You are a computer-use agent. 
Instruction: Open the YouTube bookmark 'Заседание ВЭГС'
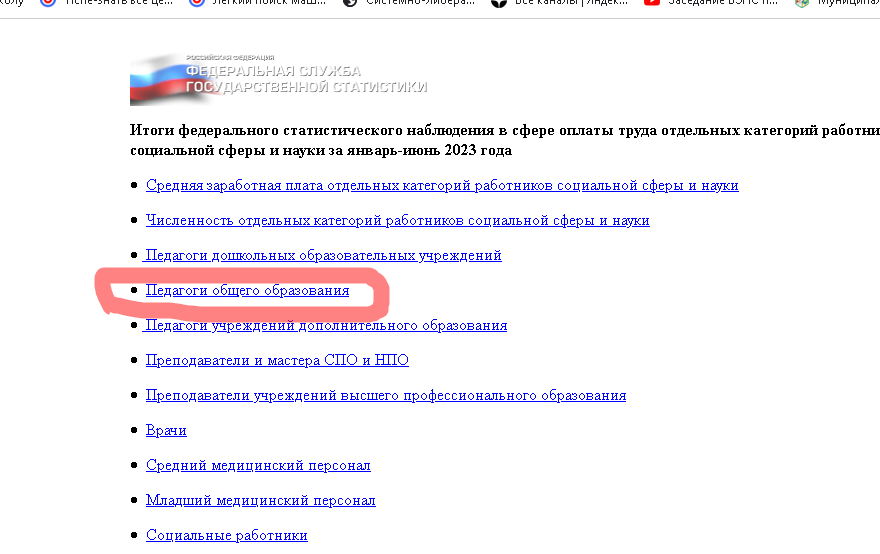coord(712,3)
